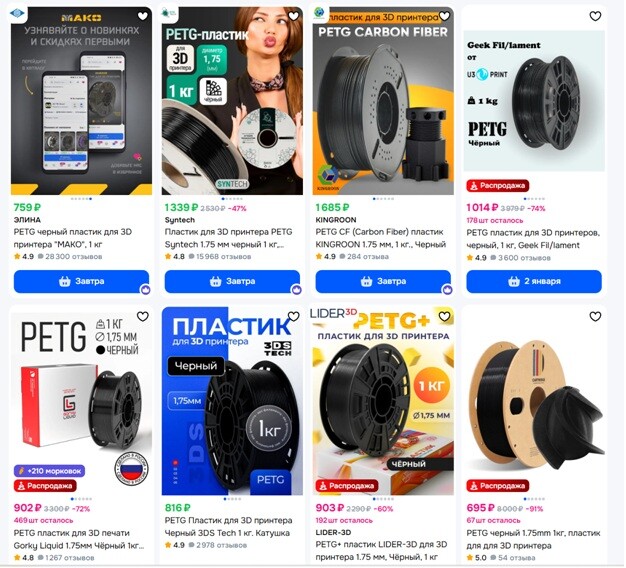Open LIDER-3D PETG+ product title link
626x568 pixels.
pyautogui.click(x=381, y=551)
